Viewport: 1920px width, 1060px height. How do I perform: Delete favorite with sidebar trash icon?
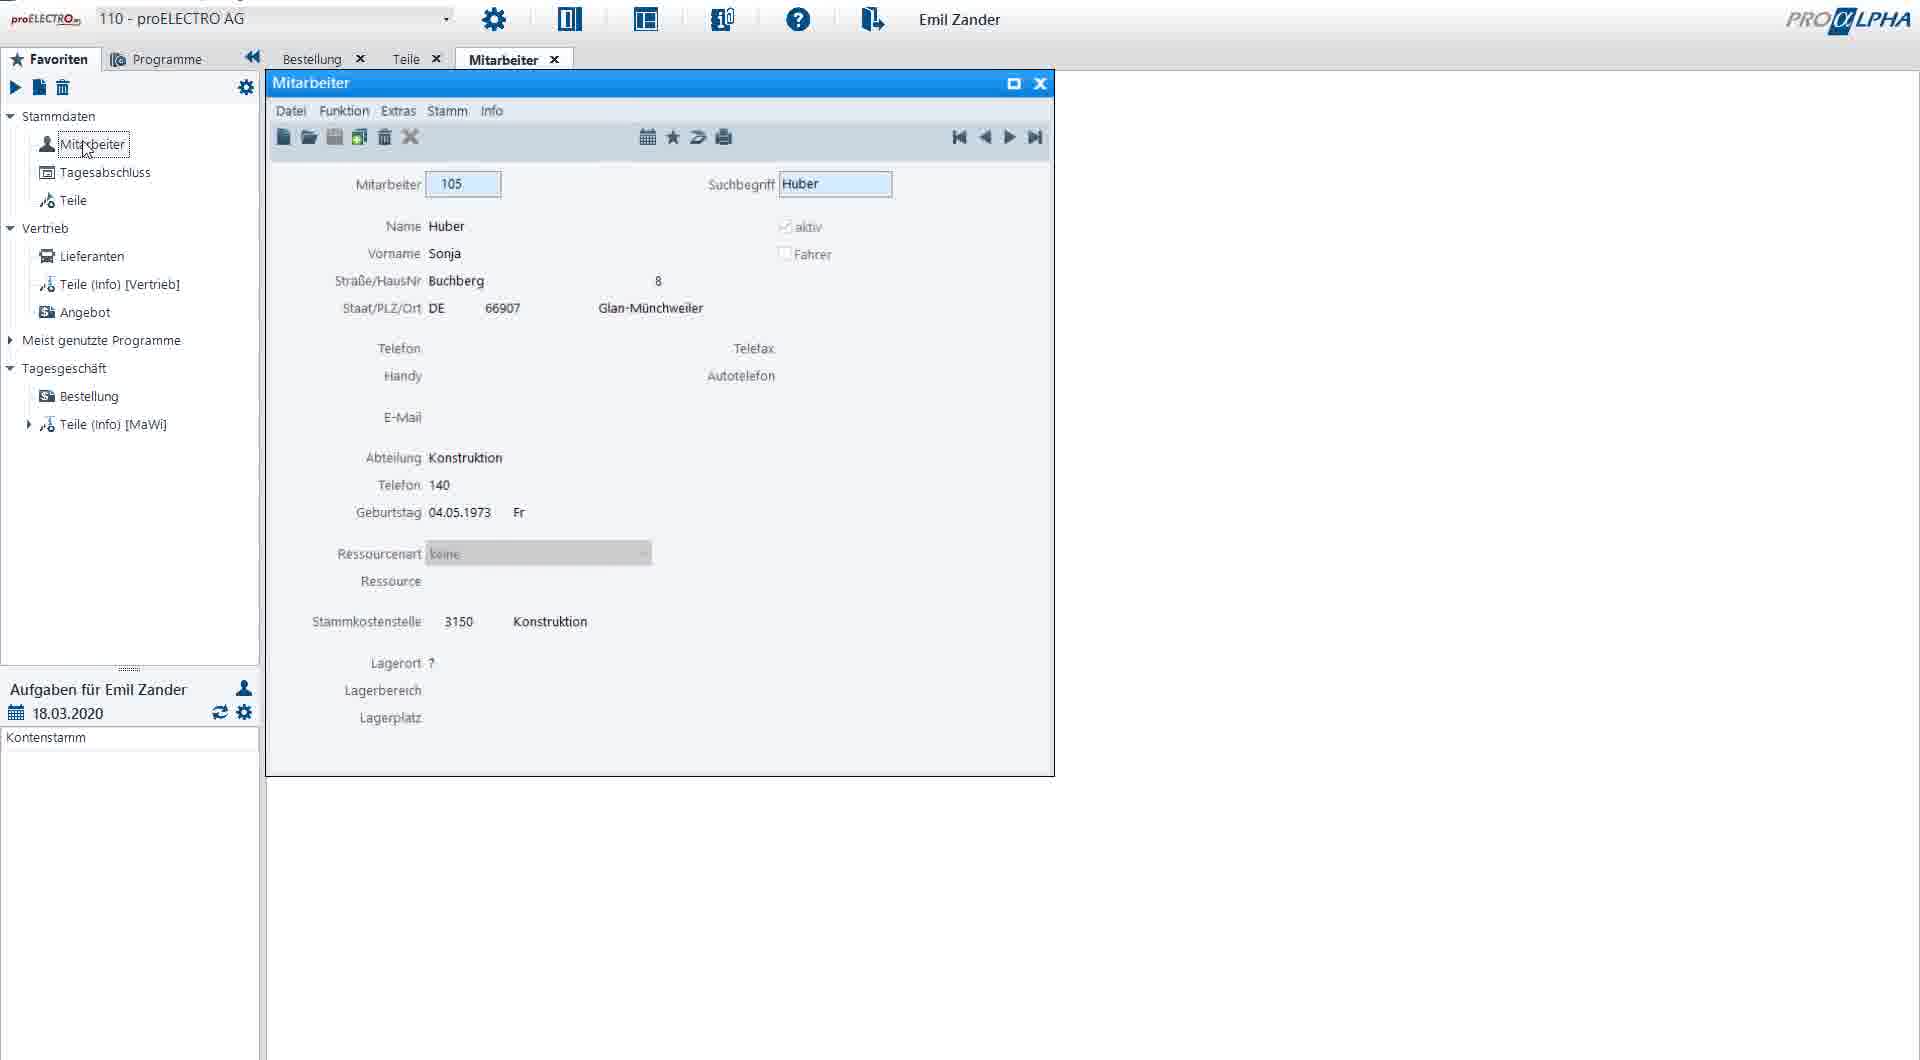click(x=62, y=88)
